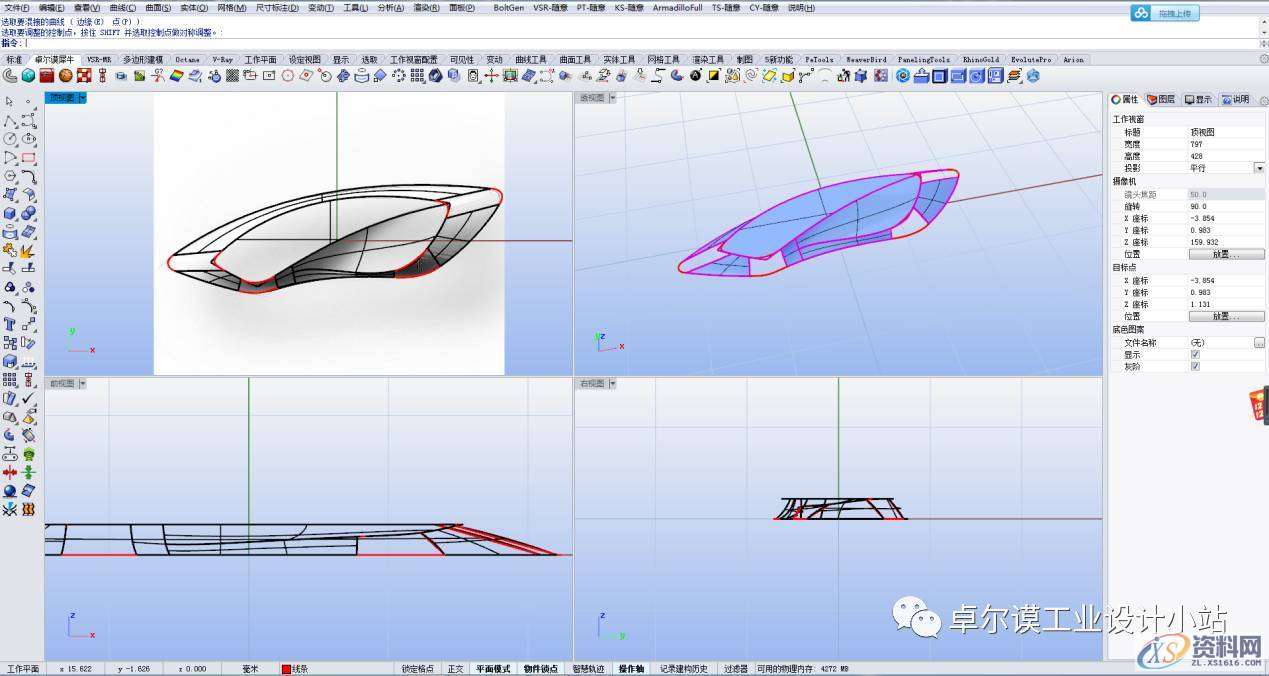The image size is (1269, 676).
Task: Open the 曲面(S) menu
Action: [158, 8]
